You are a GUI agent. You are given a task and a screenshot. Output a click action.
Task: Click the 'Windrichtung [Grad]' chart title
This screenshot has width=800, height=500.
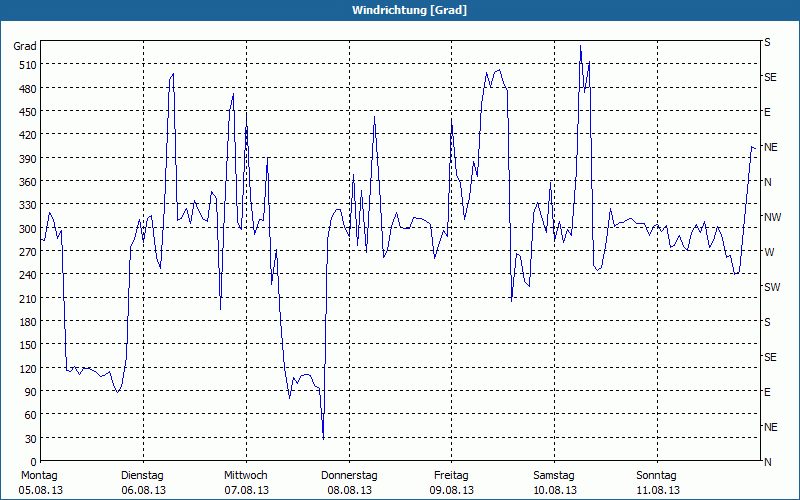click(x=409, y=10)
